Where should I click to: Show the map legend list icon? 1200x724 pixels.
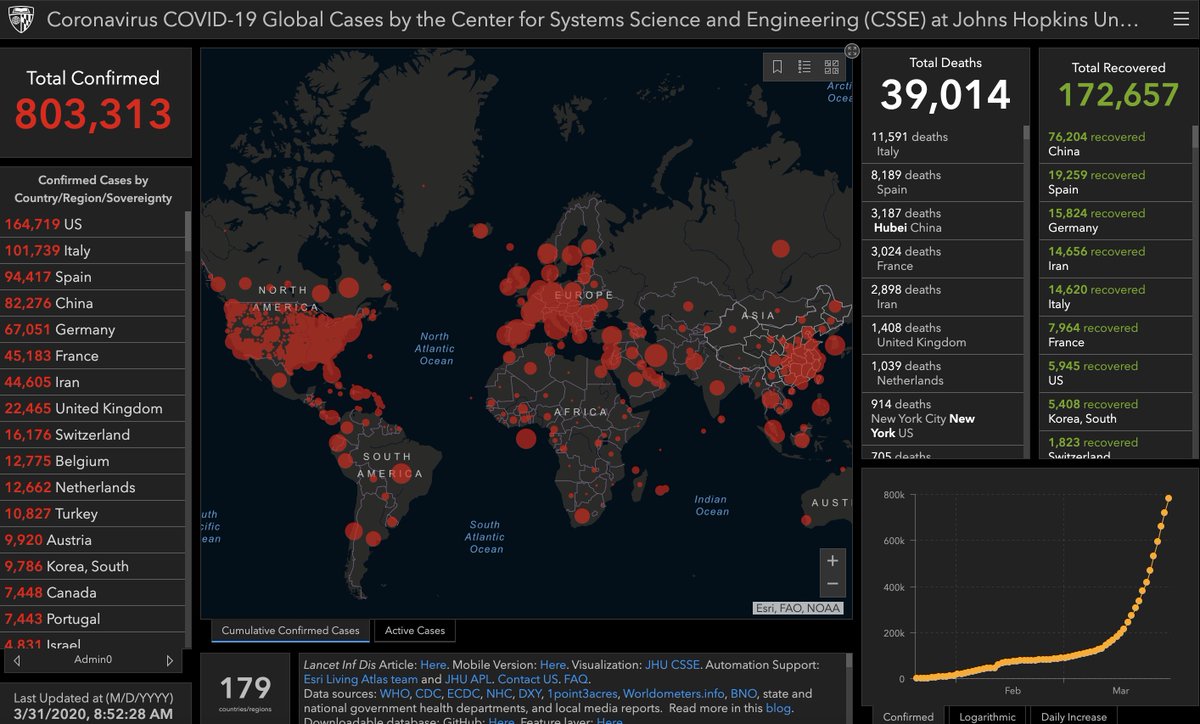804,67
